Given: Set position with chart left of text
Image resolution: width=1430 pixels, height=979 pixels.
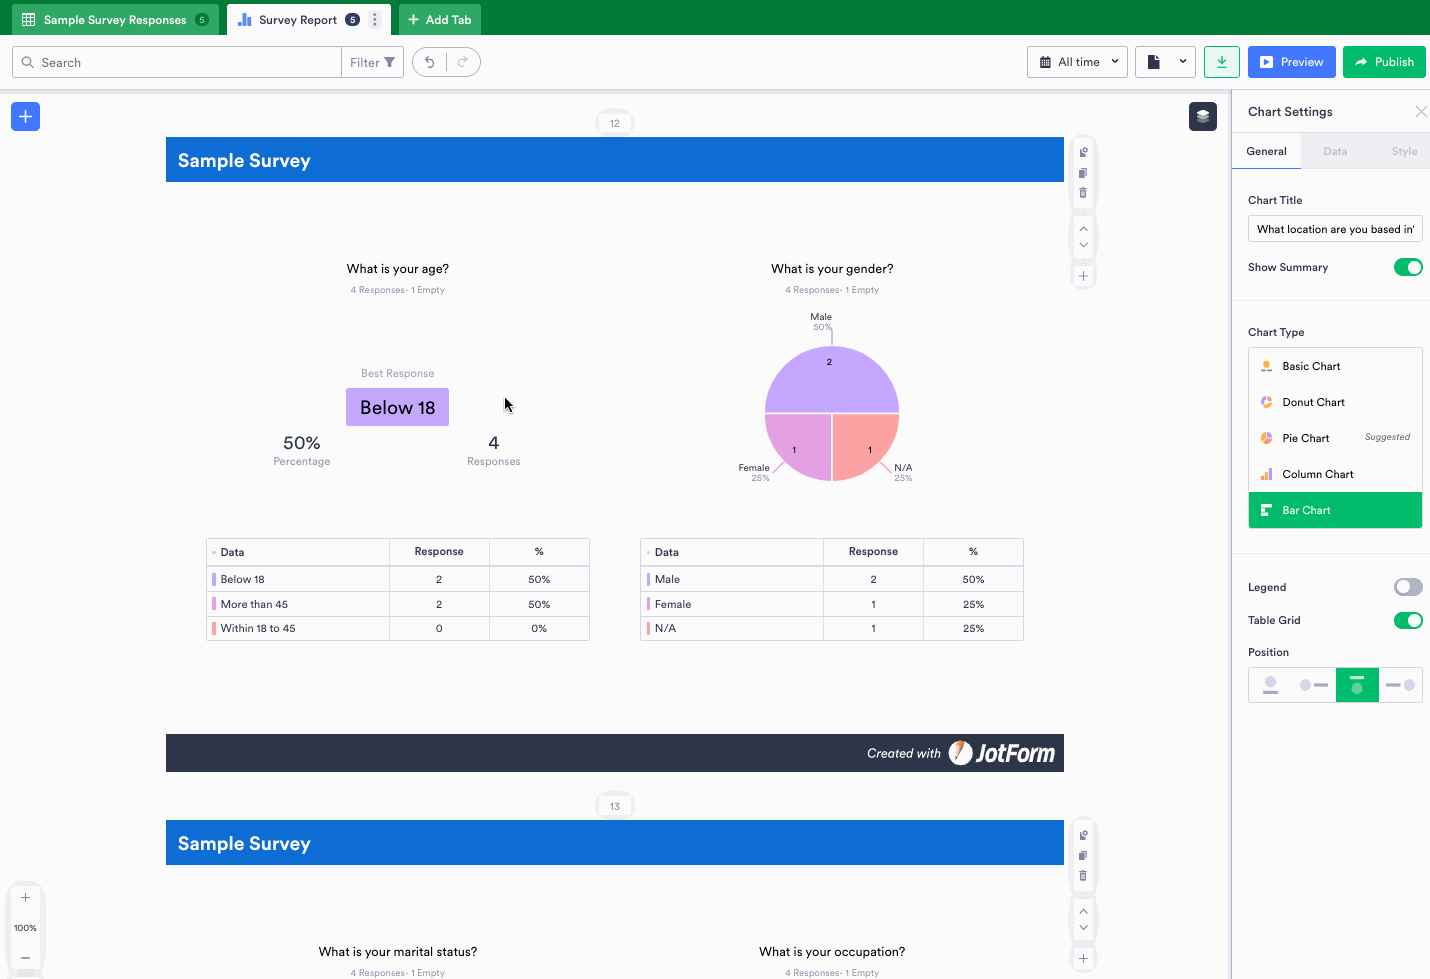Looking at the screenshot, I should (x=1313, y=686).
